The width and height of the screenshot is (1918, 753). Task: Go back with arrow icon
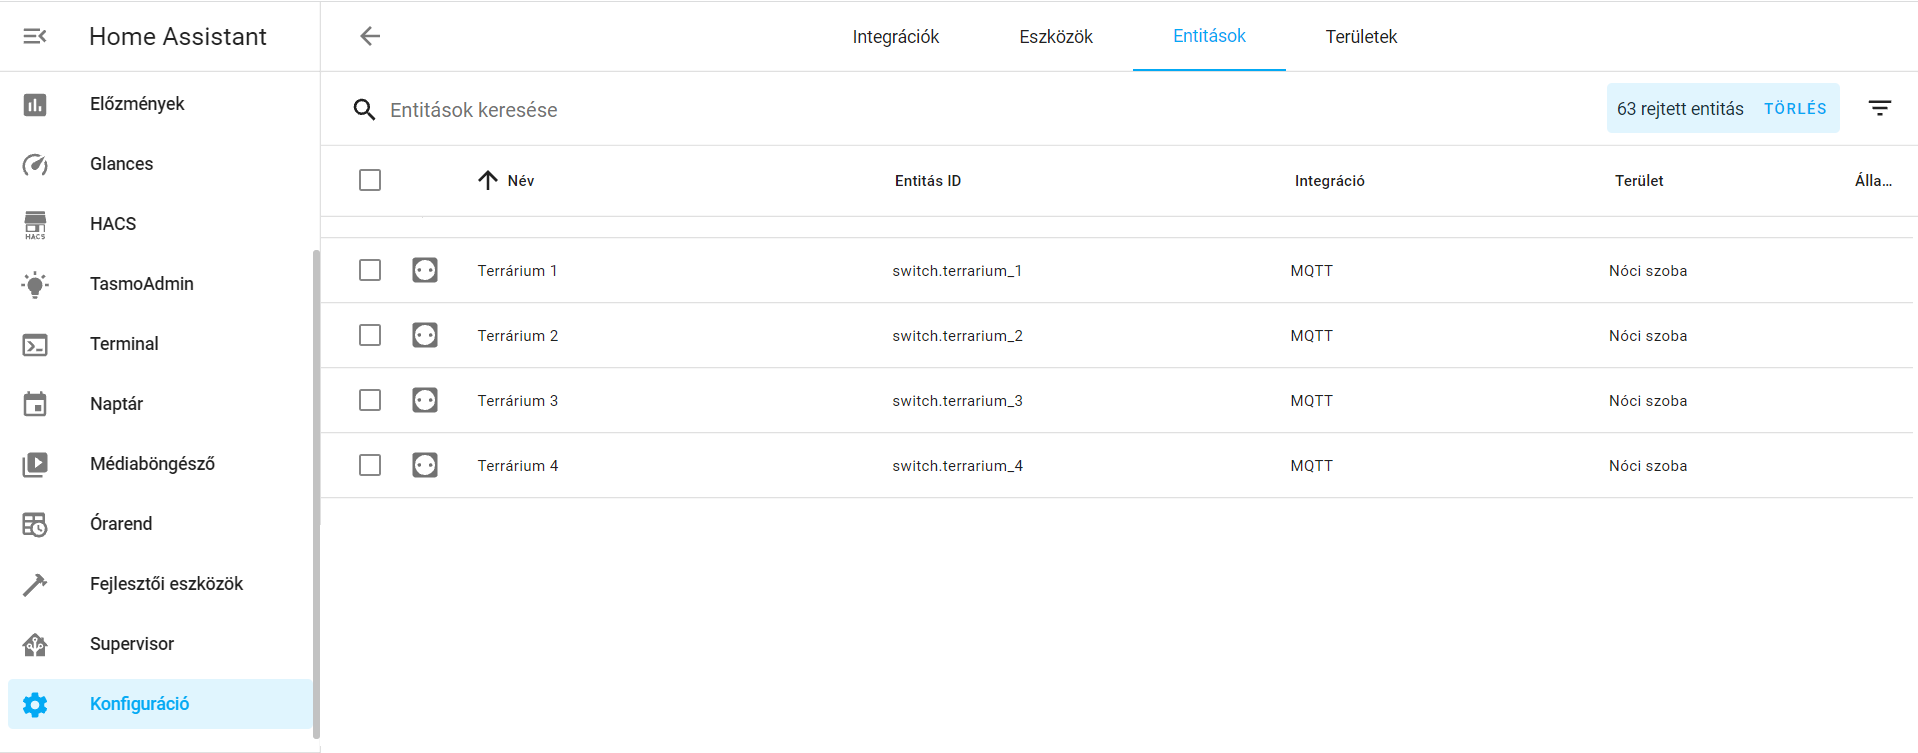tap(370, 36)
